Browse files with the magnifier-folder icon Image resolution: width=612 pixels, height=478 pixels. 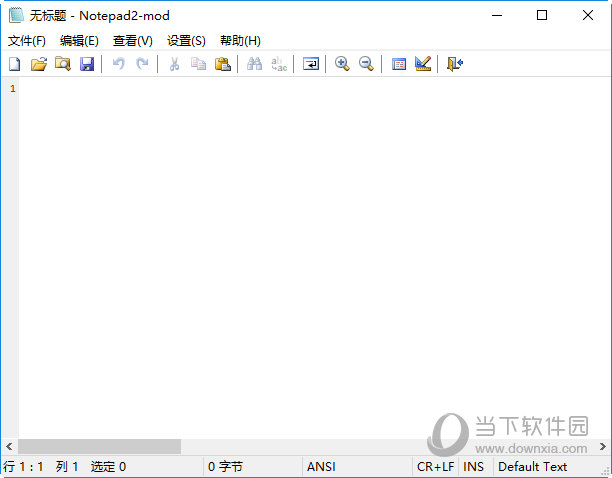(x=63, y=64)
